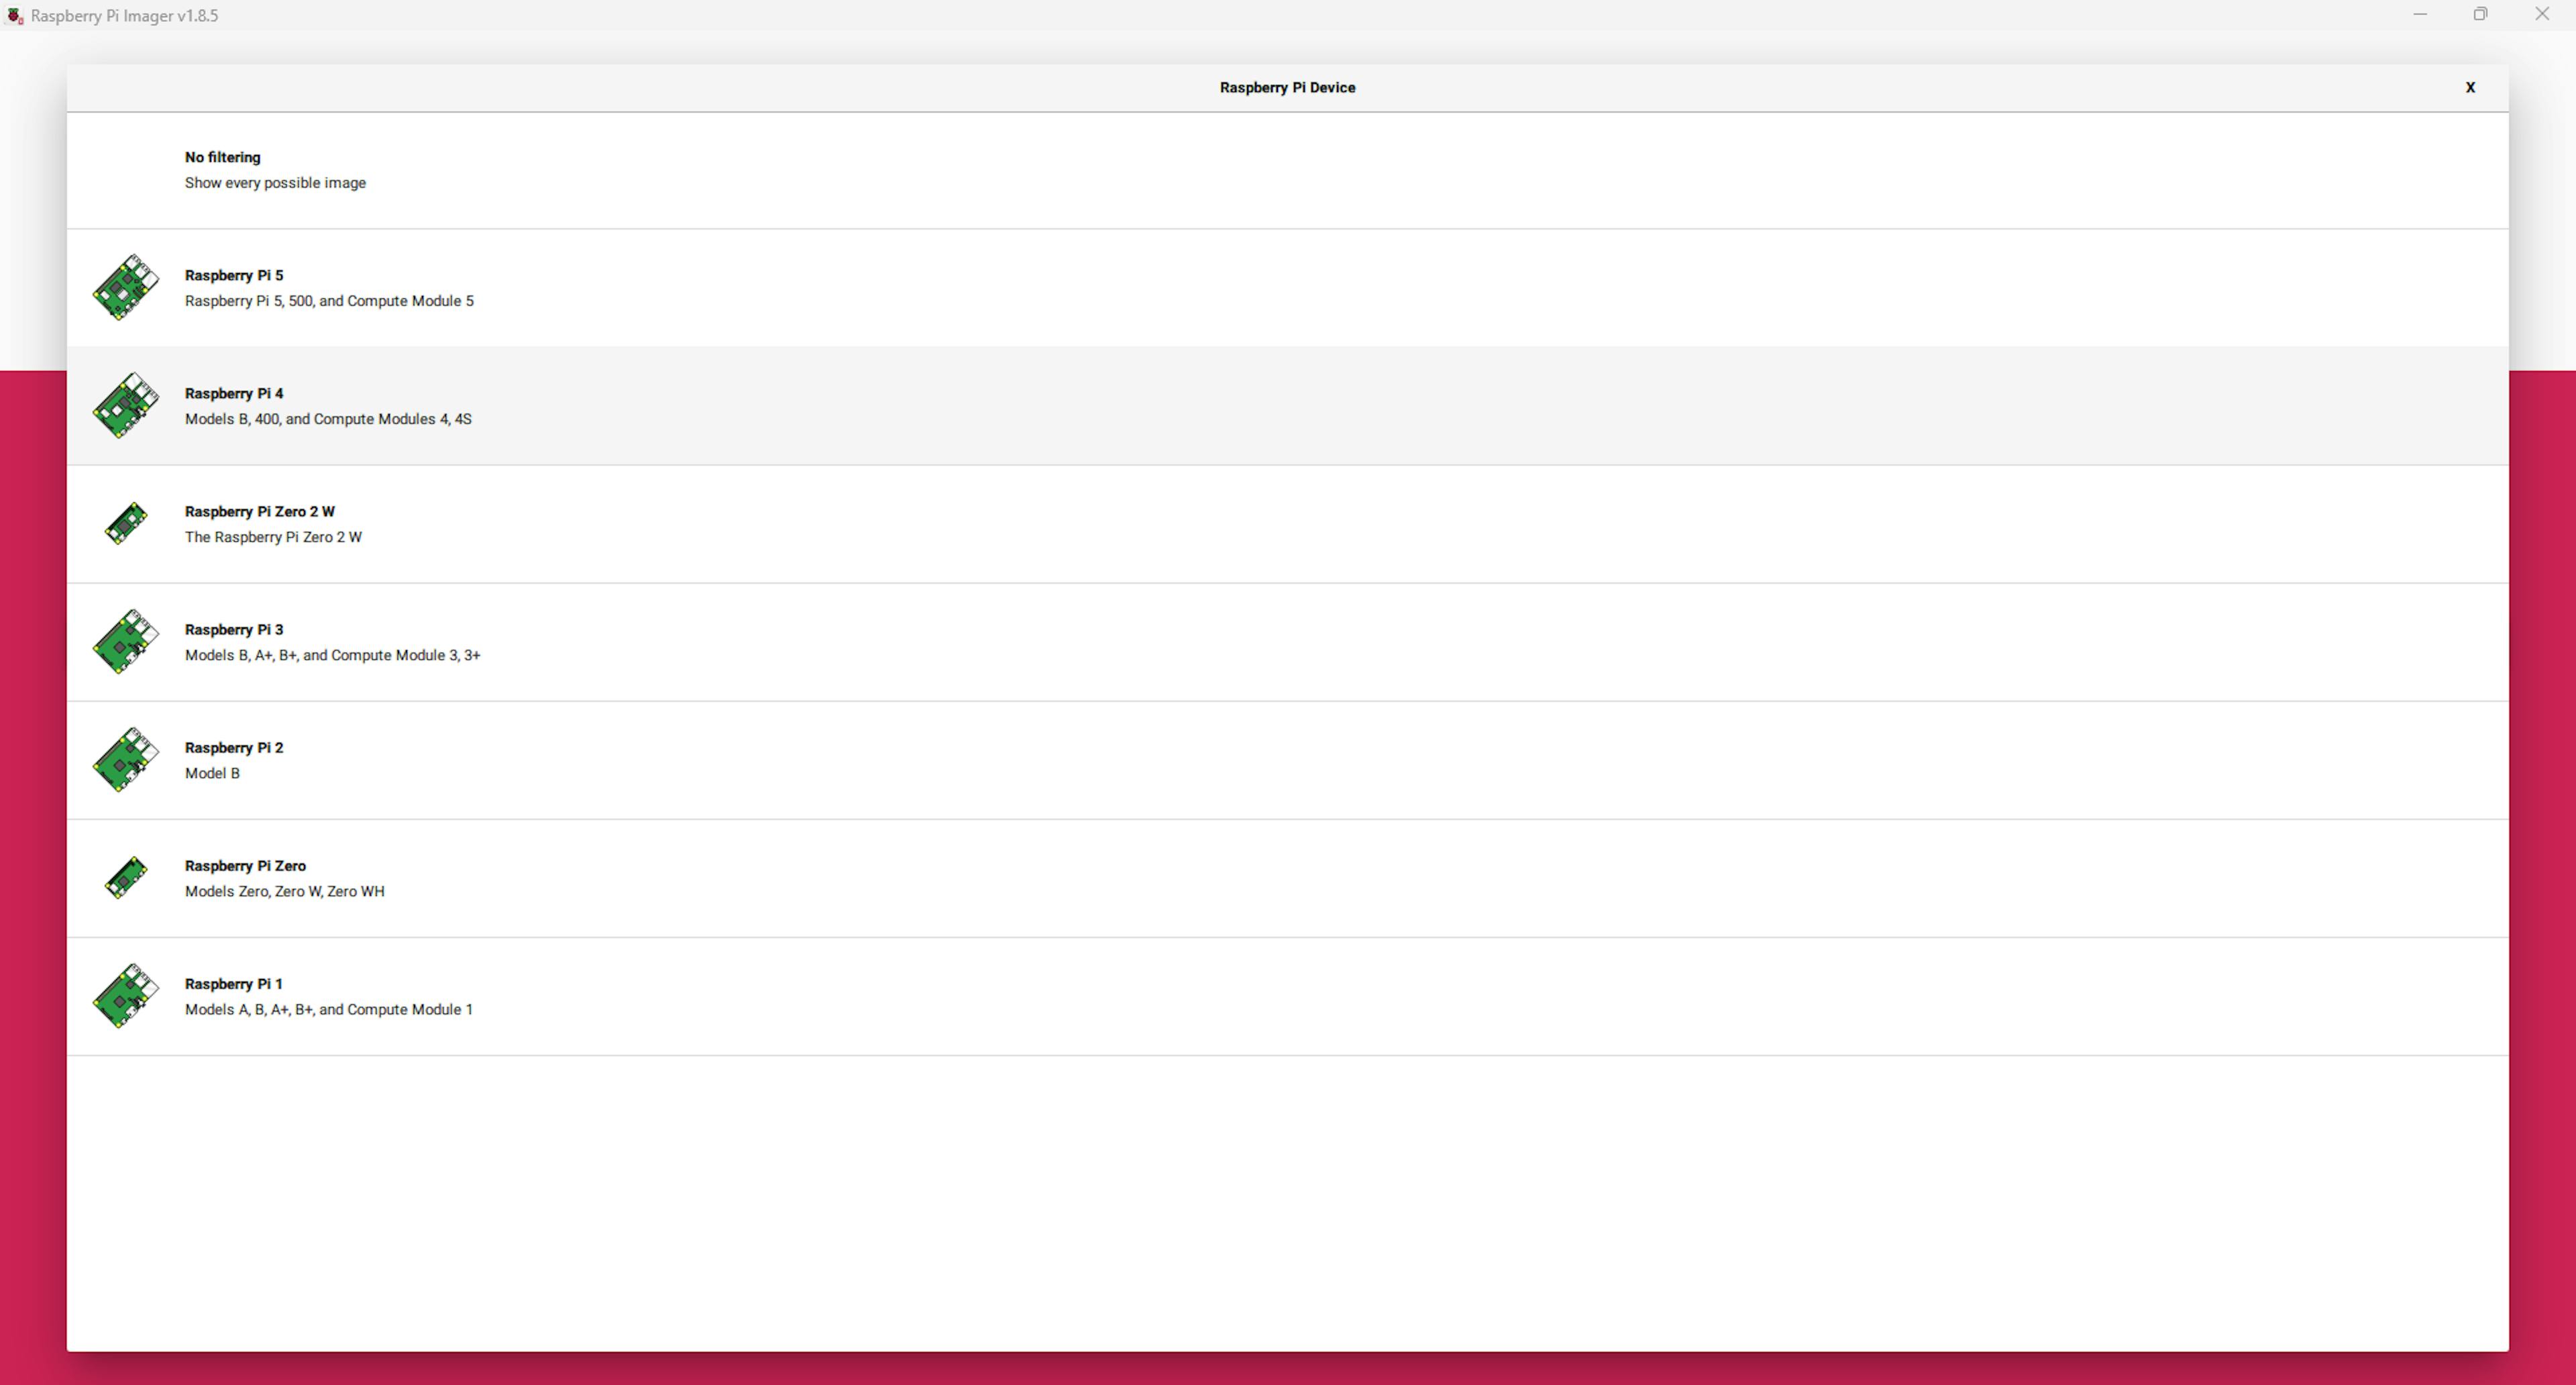Restore down the Imager window
The image size is (2576, 1385).
click(2480, 15)
